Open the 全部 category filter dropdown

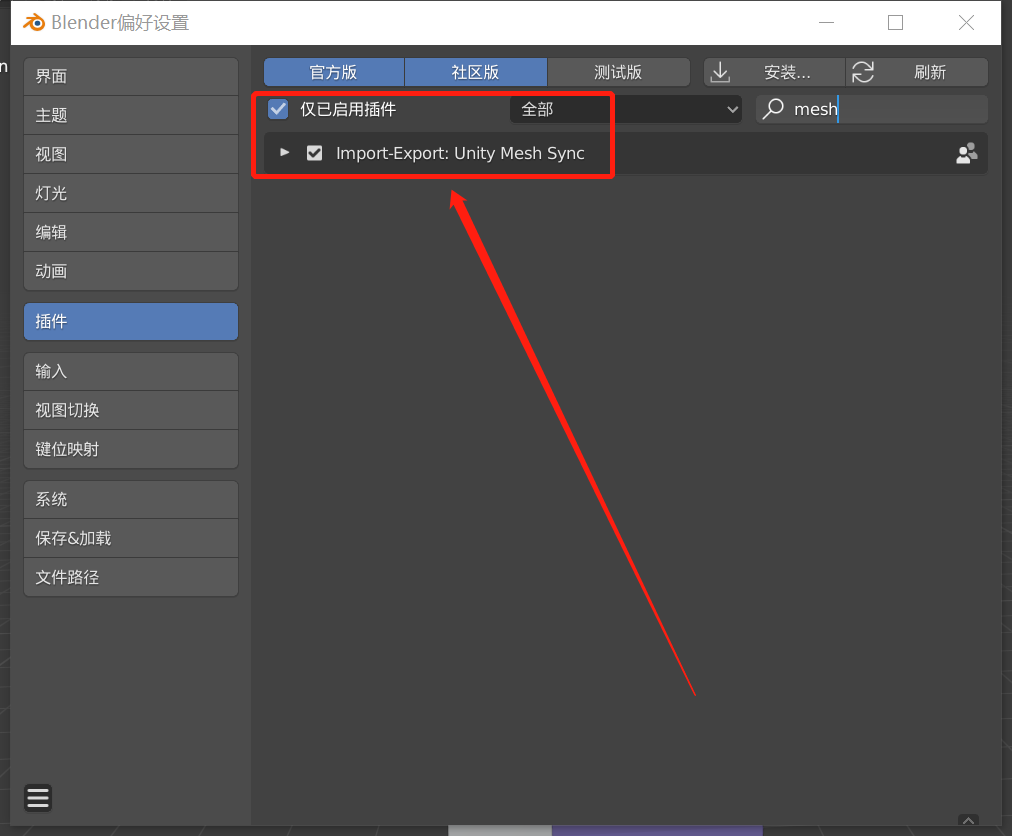tap(627, 109)
